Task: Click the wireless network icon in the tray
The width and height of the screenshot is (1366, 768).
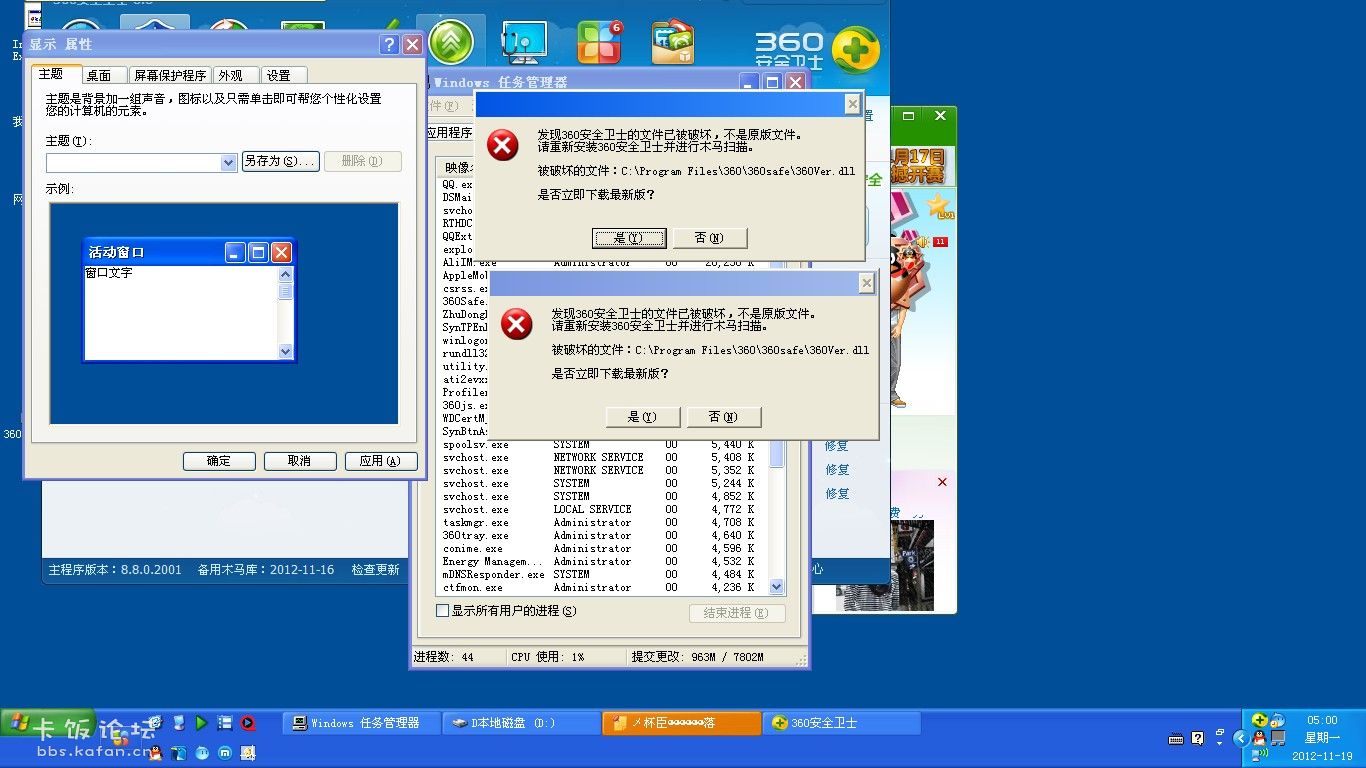Action: [1261, 754]
